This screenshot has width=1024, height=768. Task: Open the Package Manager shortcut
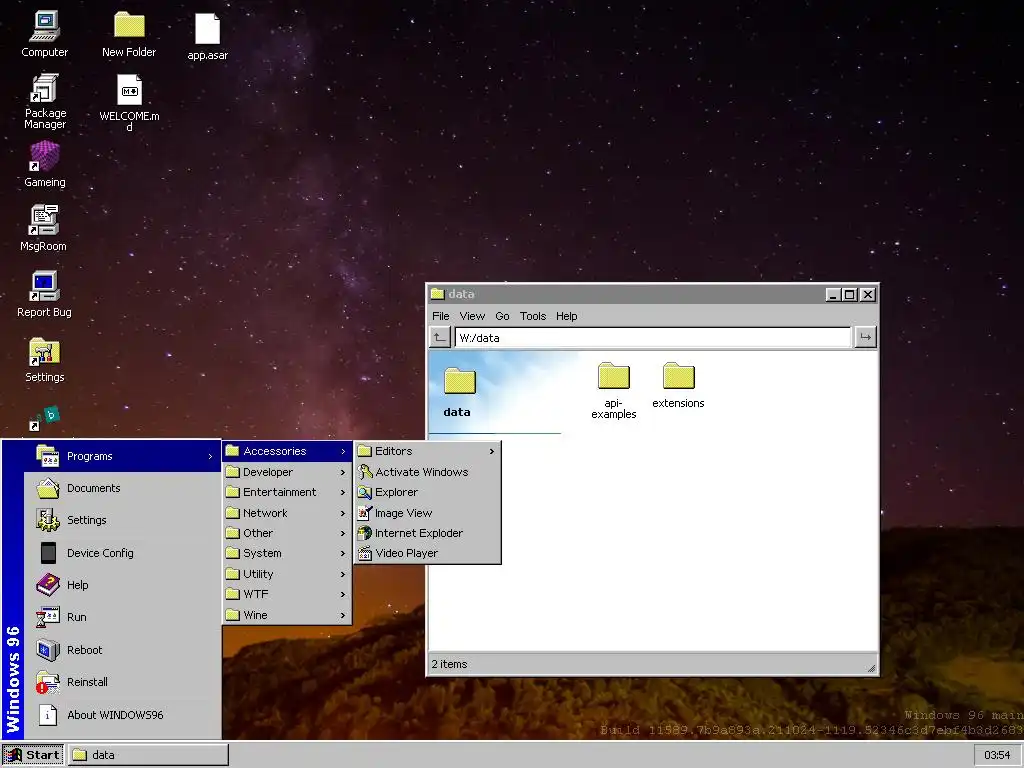(x=45, y=101)
